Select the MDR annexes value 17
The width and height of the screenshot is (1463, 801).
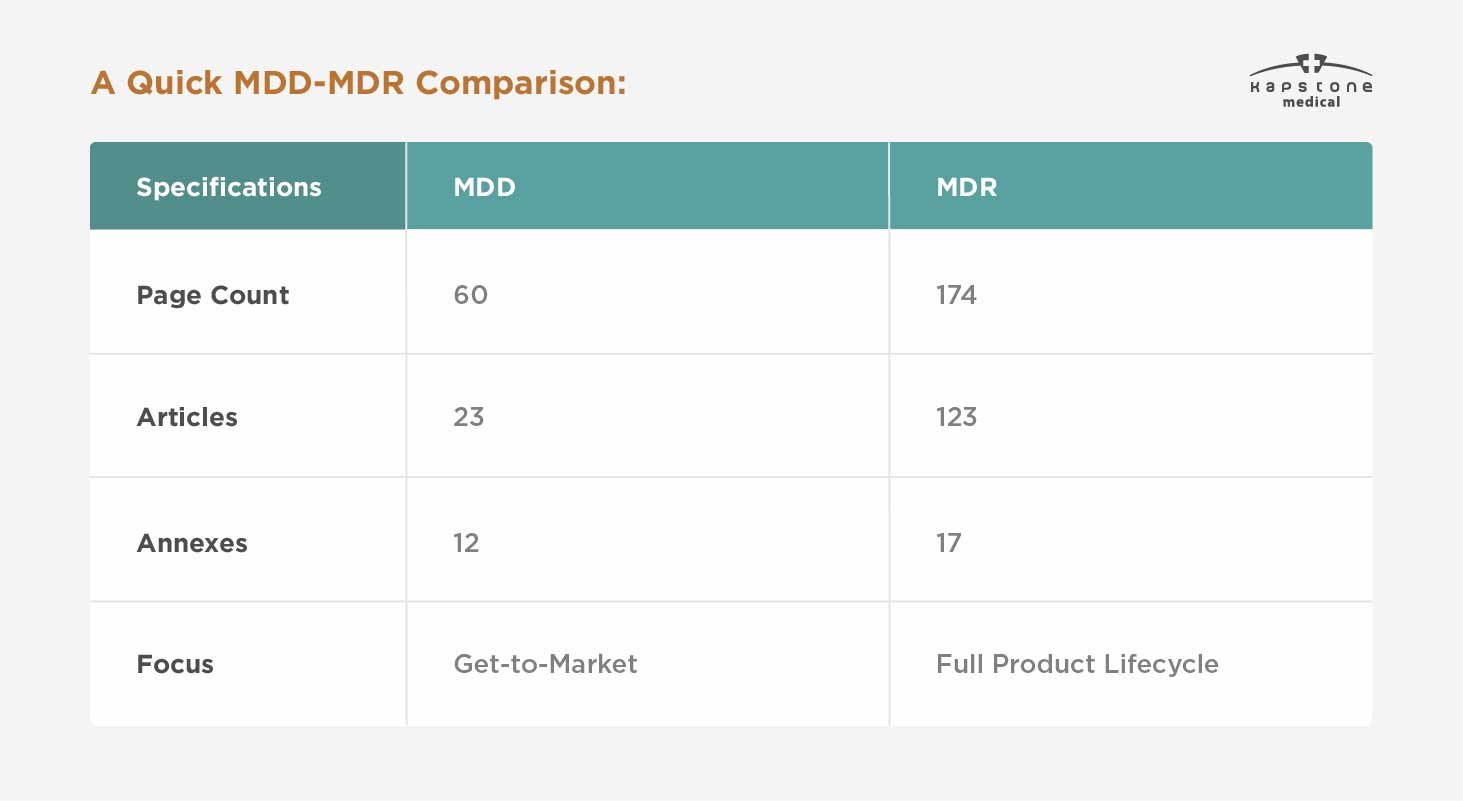pos(948,543)
